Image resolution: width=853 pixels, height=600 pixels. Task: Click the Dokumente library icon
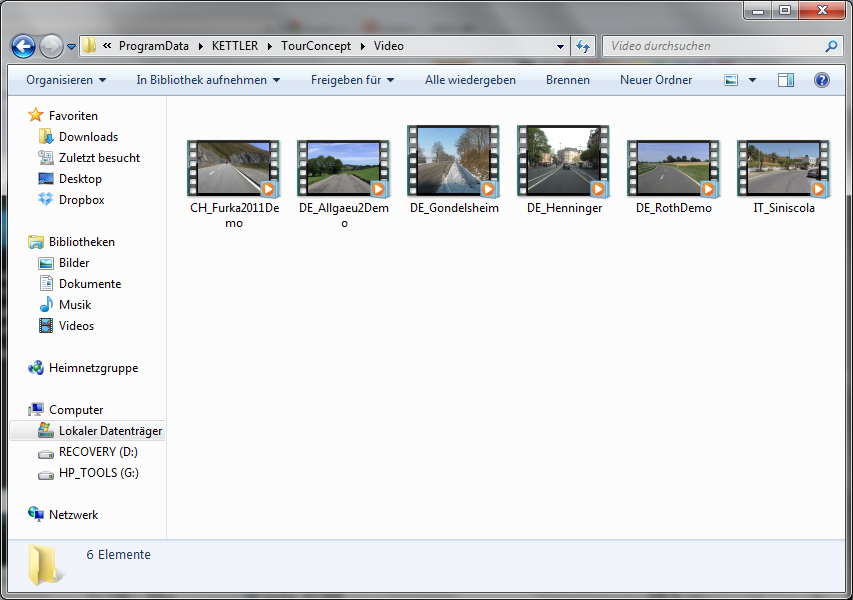click(46, 283)
